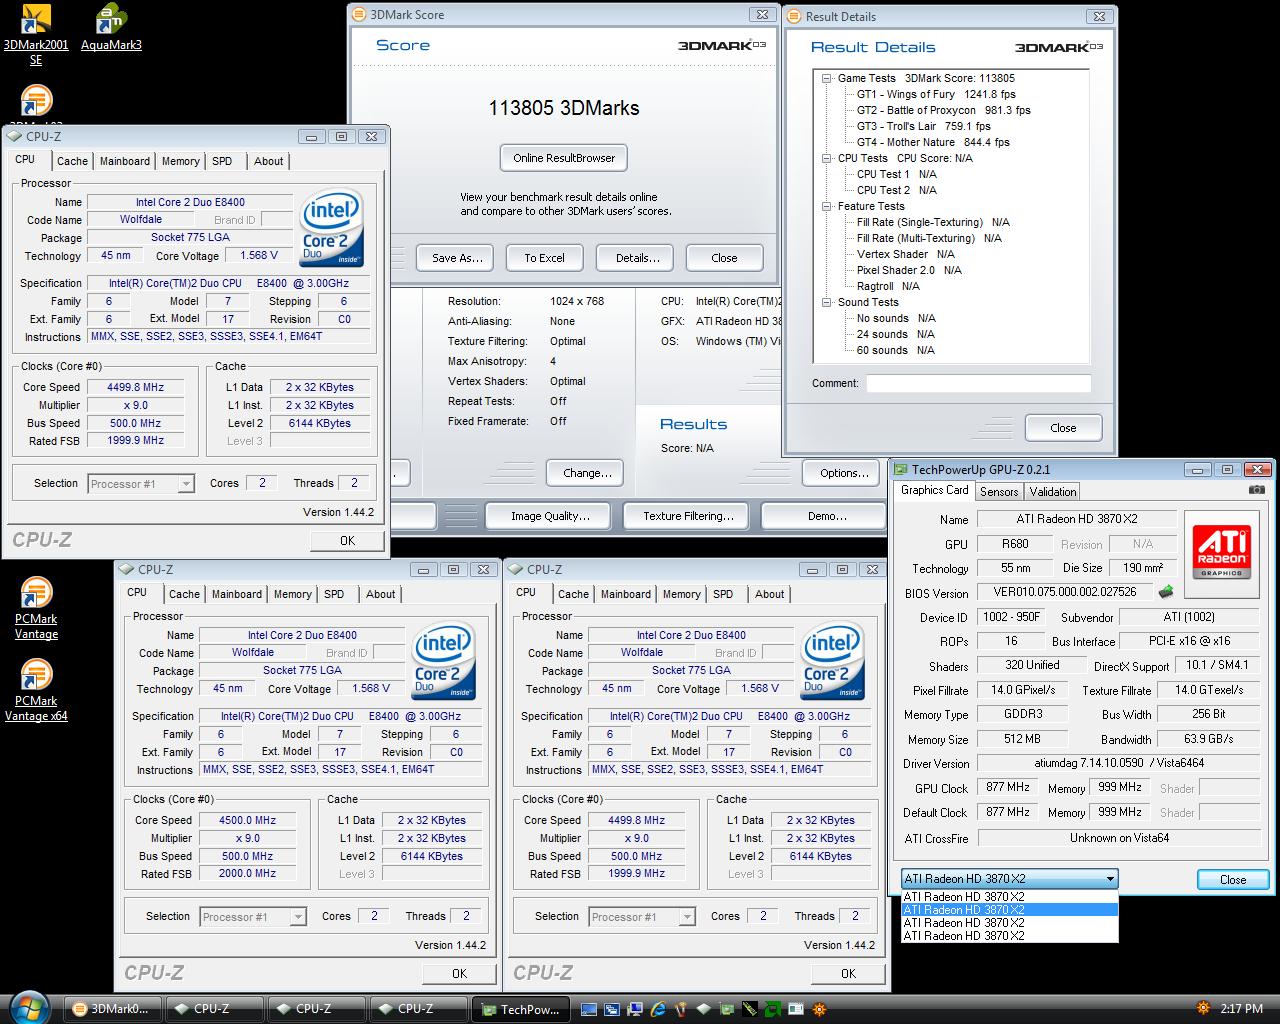Click the Close button in GPU-Z
1280x1024 pixels.
click(1232, 880)
